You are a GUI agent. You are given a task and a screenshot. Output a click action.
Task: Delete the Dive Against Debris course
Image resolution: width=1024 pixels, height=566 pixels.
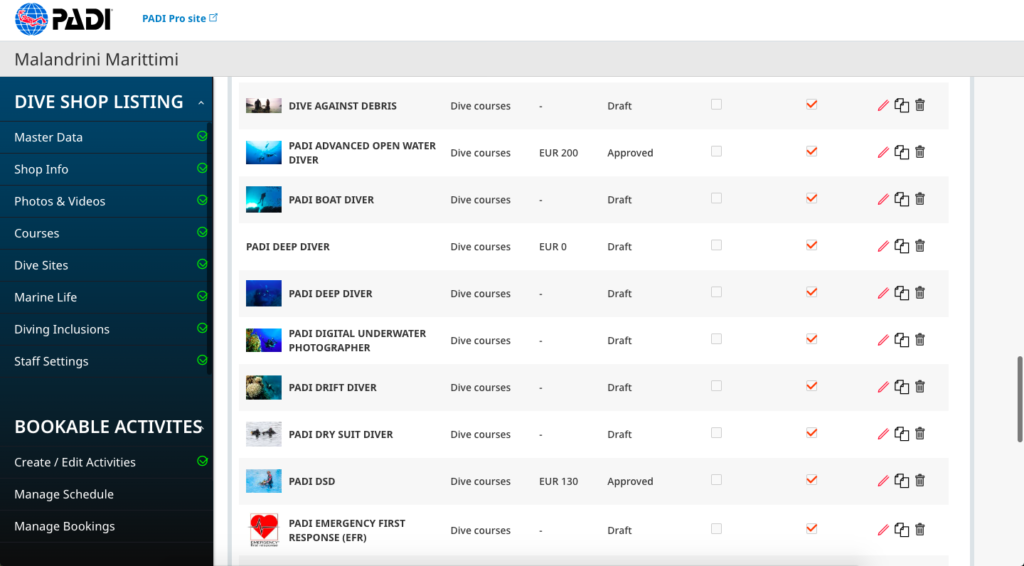tap(920, 105)
